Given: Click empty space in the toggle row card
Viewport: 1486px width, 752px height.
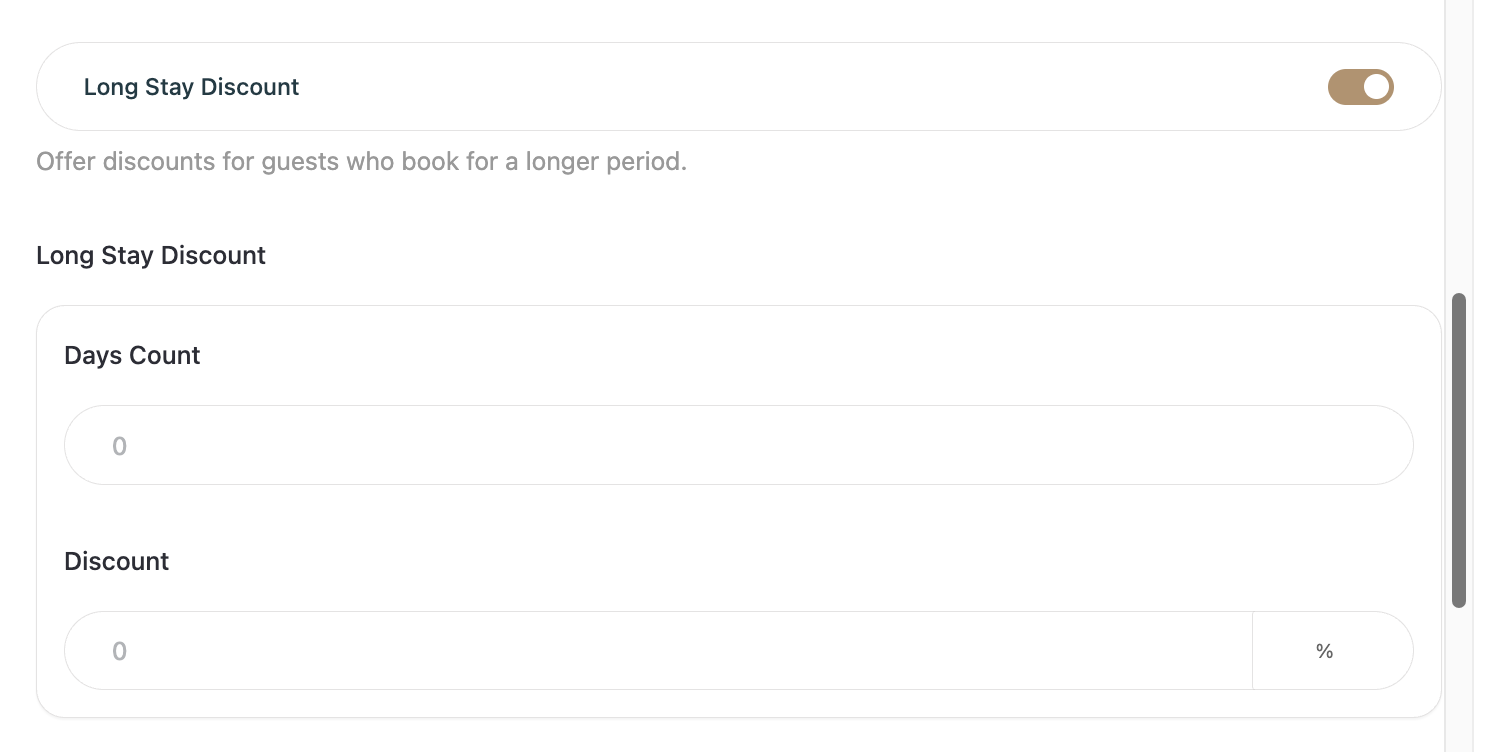Looking at the screenshot, I should [x=800, y=87].
